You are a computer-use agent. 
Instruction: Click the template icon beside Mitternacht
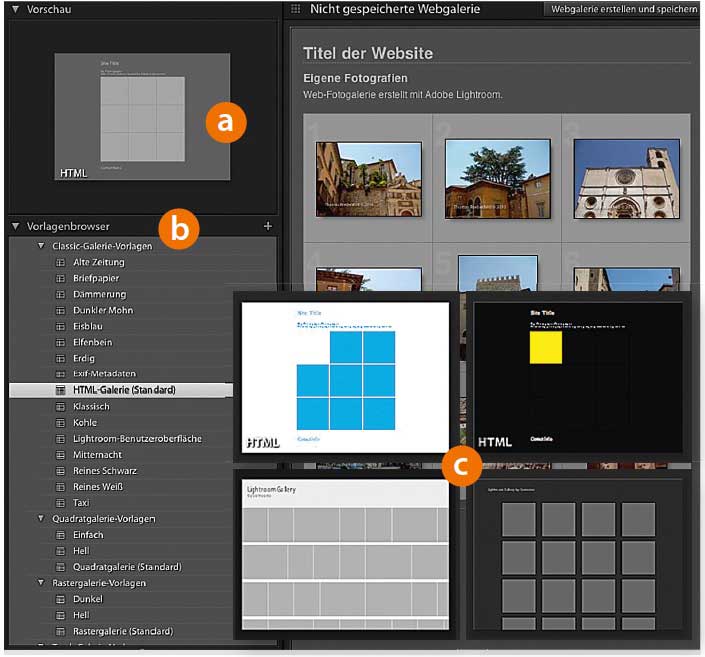59,454
